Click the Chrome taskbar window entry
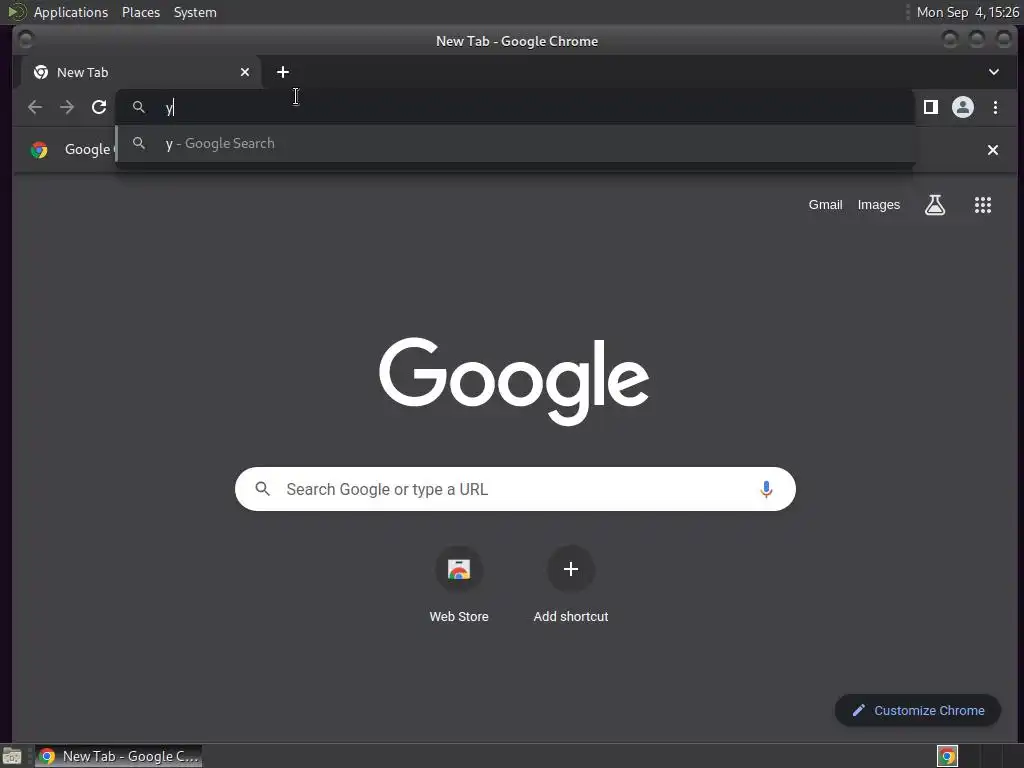The image size is (1024, 768). [118, 756]
